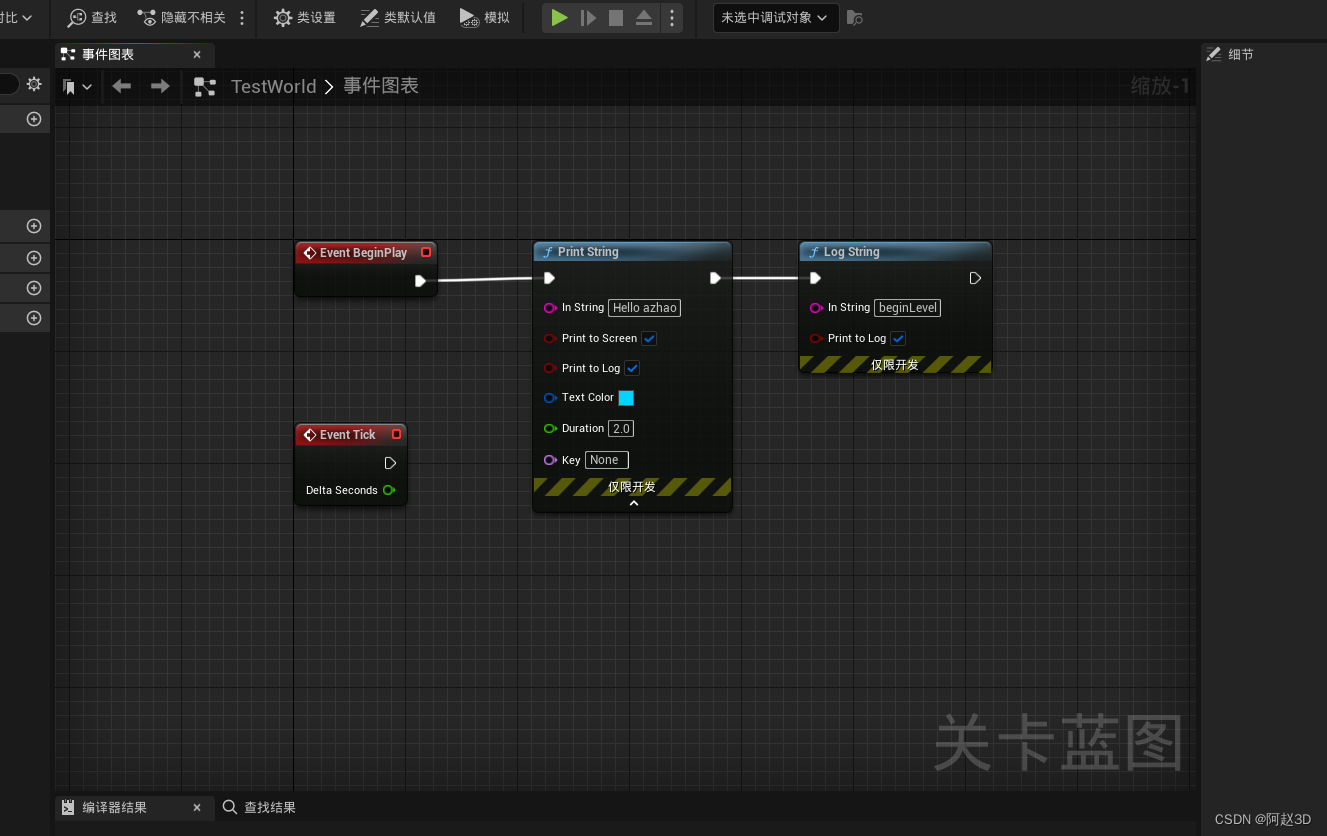The image size is (1327, 836).
Task: Click the Stop playback button
Action: (616, 18)
